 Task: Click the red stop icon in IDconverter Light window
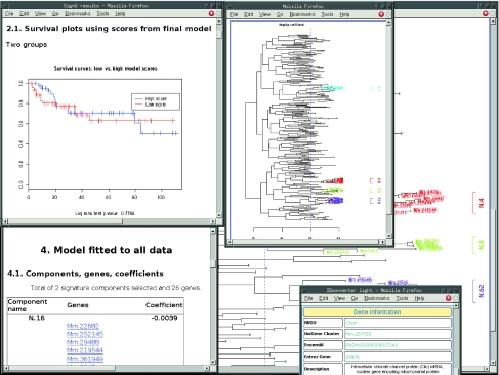click(449, 298)
